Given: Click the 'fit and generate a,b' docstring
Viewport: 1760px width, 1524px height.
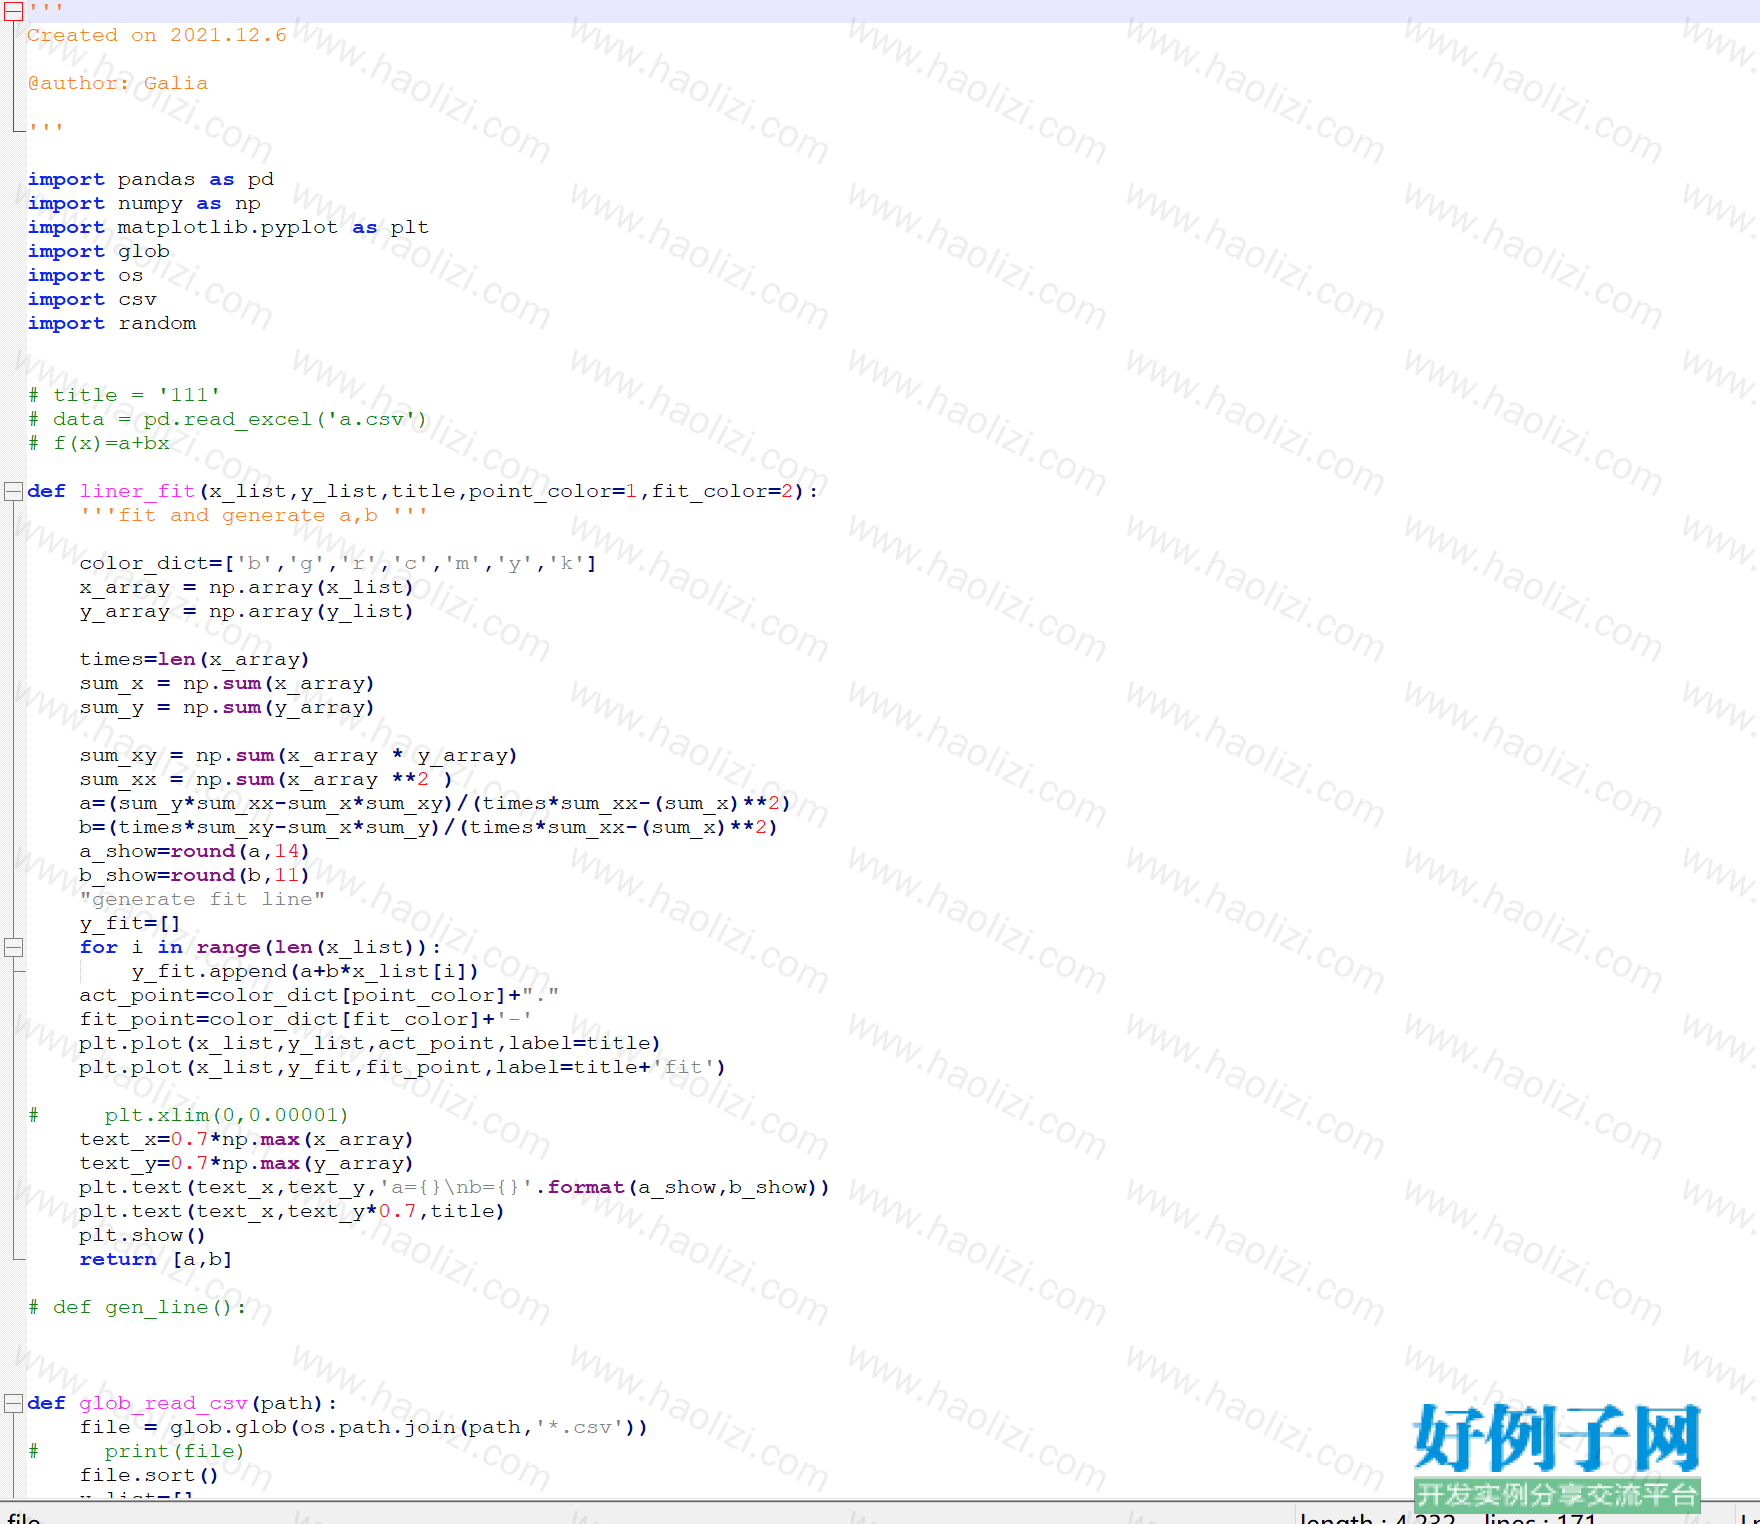Looking at the screenshot, I should pos(254,515).
